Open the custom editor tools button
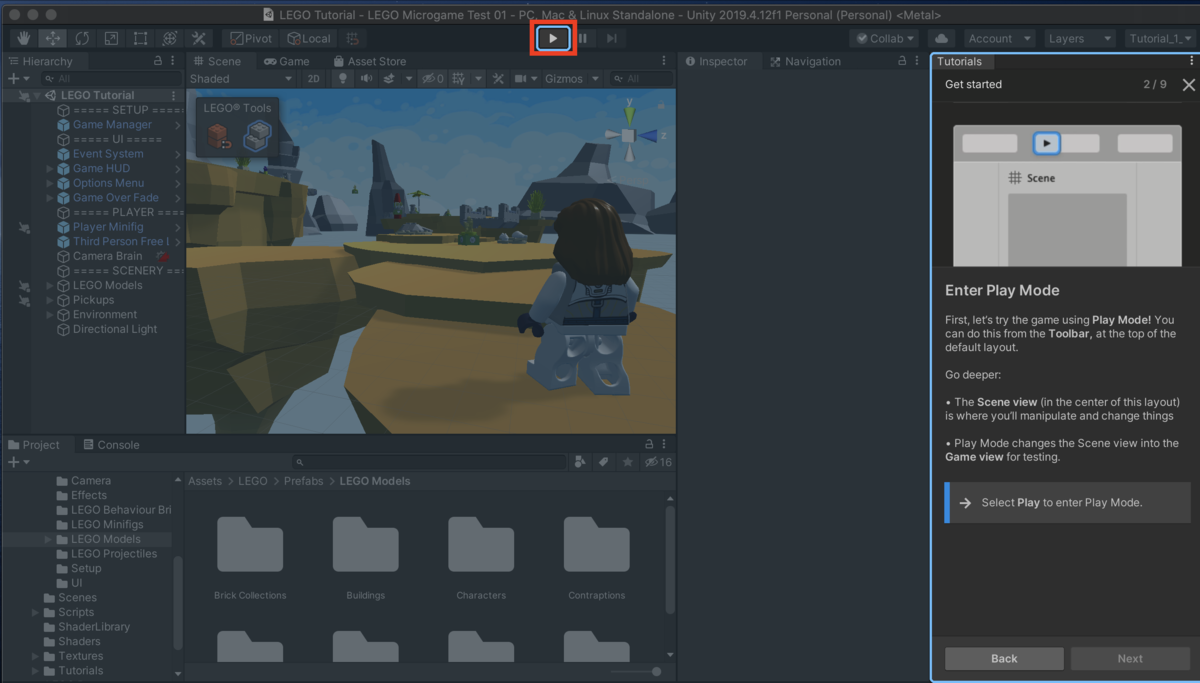 [198, 38]
